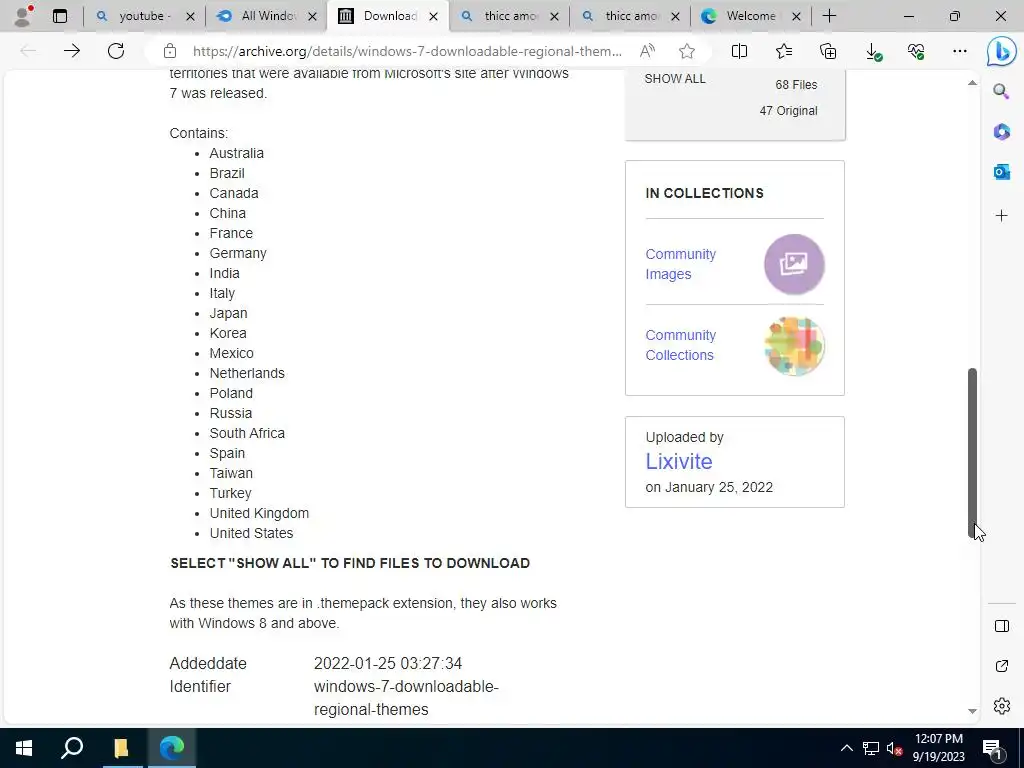Open Outlook sidebar icon
Image resolution: width=1024 pixels, height=768 pixels.
pyautogui.click(x=1001, y=172)
